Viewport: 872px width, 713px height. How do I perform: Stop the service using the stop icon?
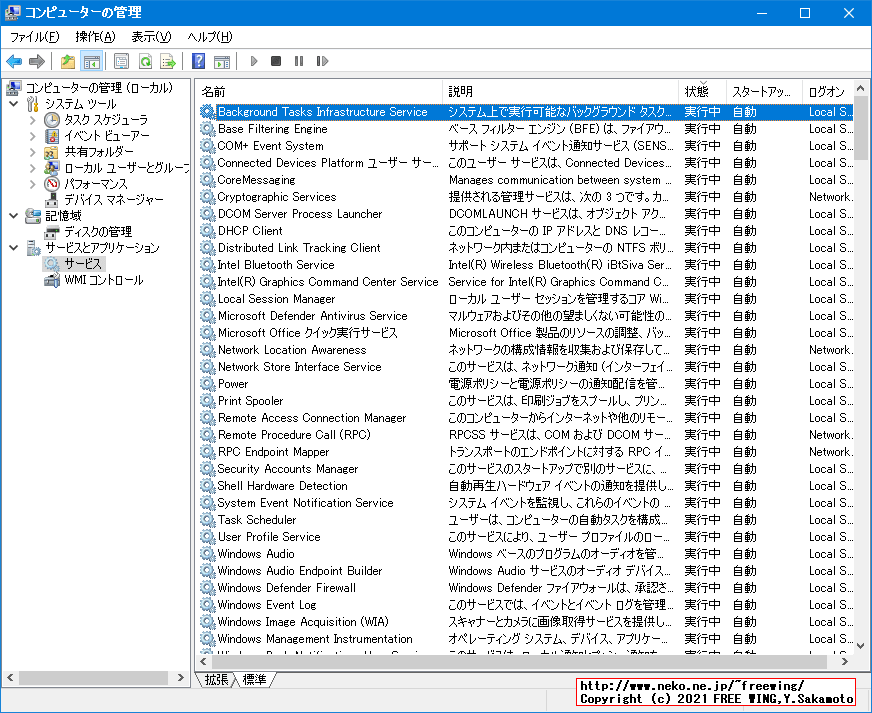pos(275,61)
